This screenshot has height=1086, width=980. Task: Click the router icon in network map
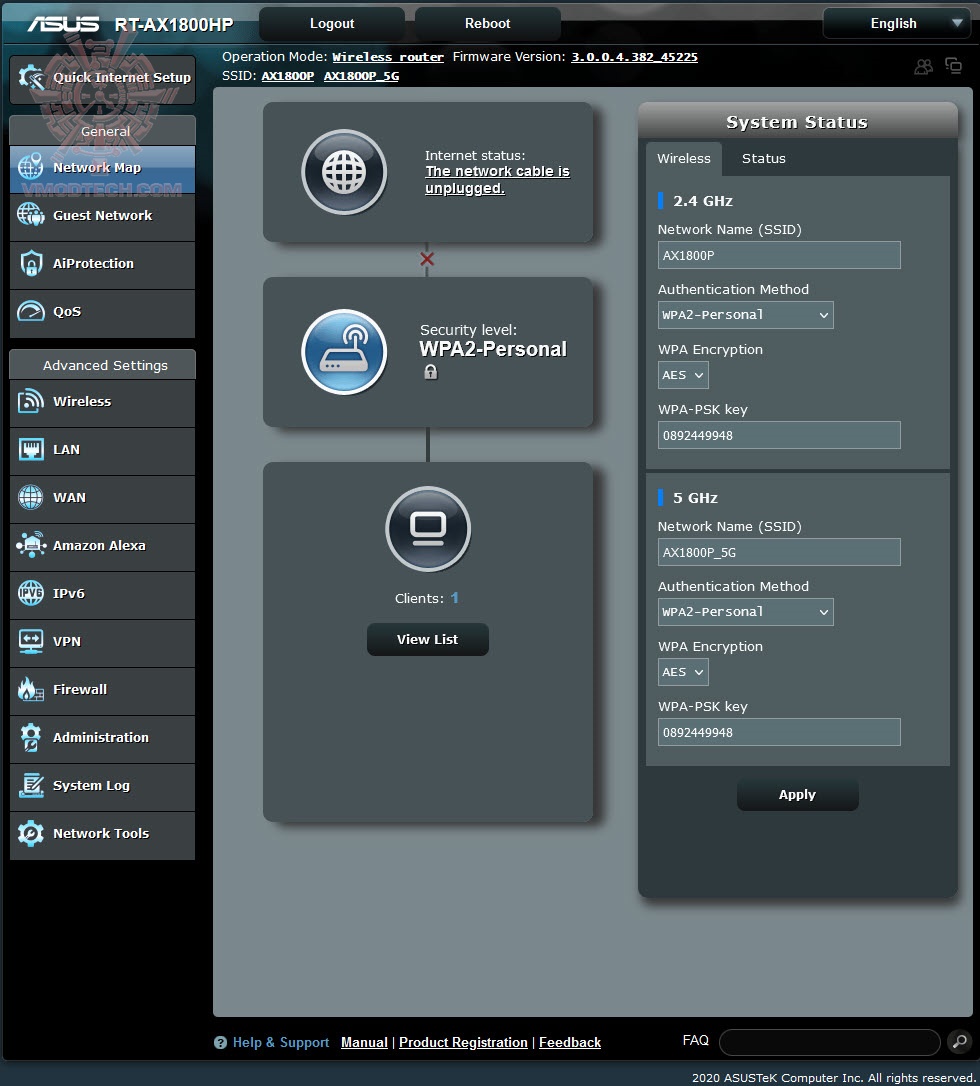[x=344, y=352]
